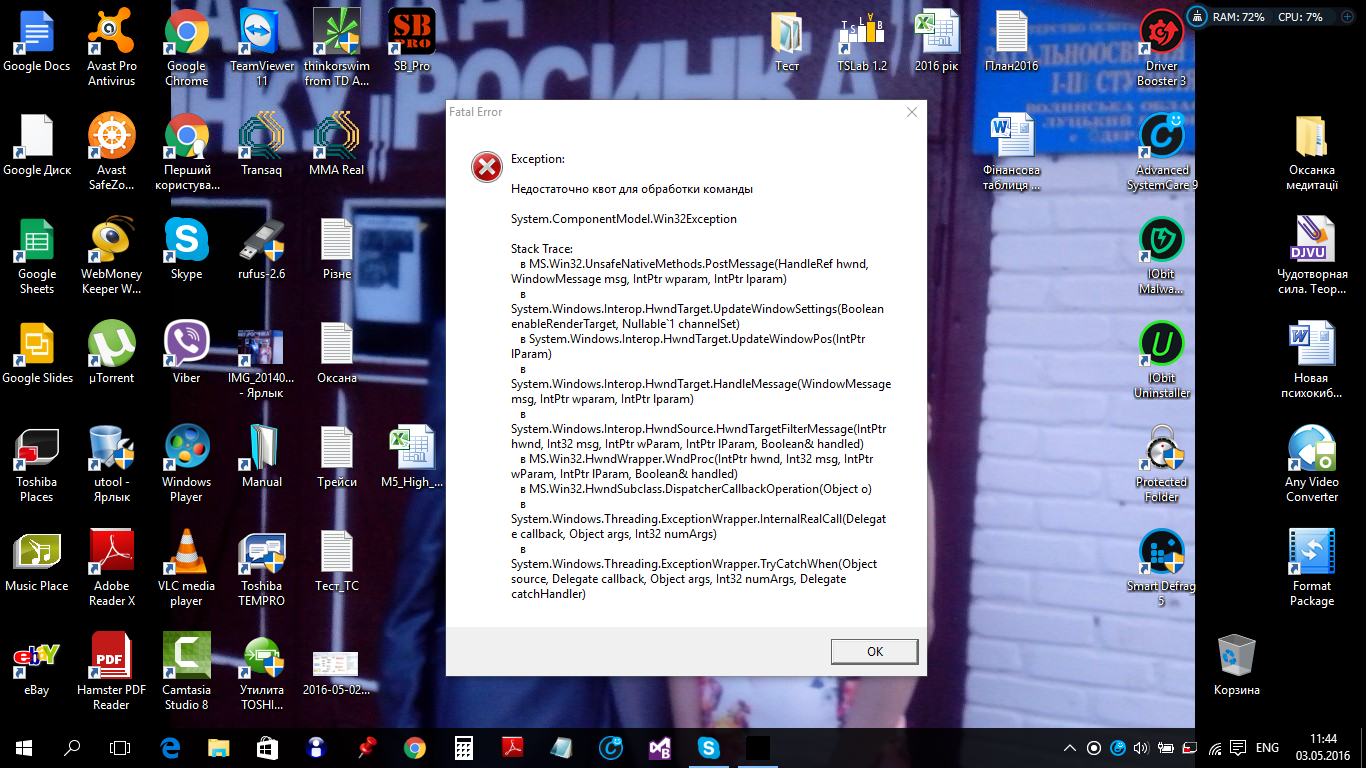Screen dimensions: 1366x768
Task: Select the 2016 рік Excel file
Action: 937,42
